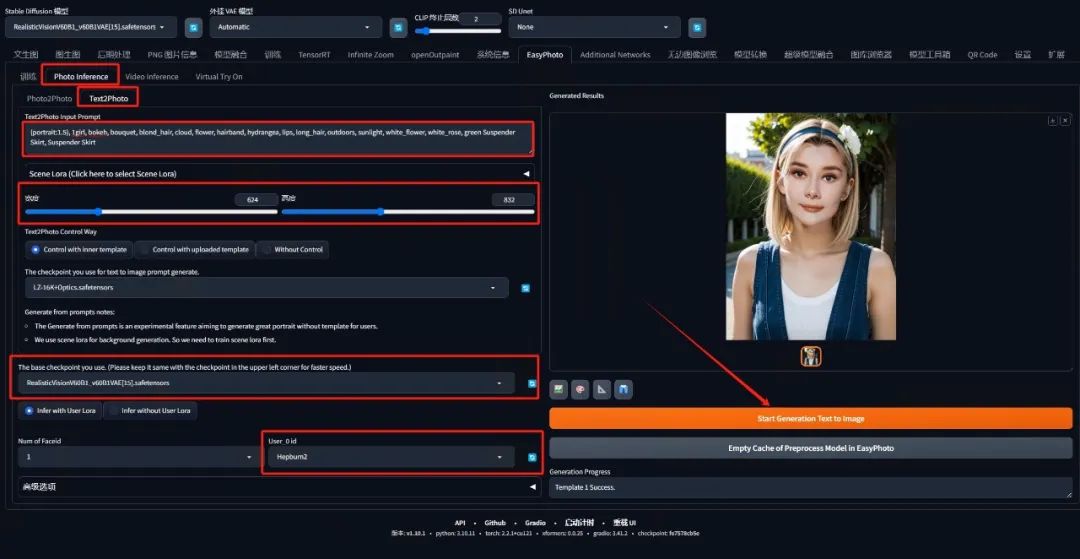Expand the Scene Lora section

280,174
